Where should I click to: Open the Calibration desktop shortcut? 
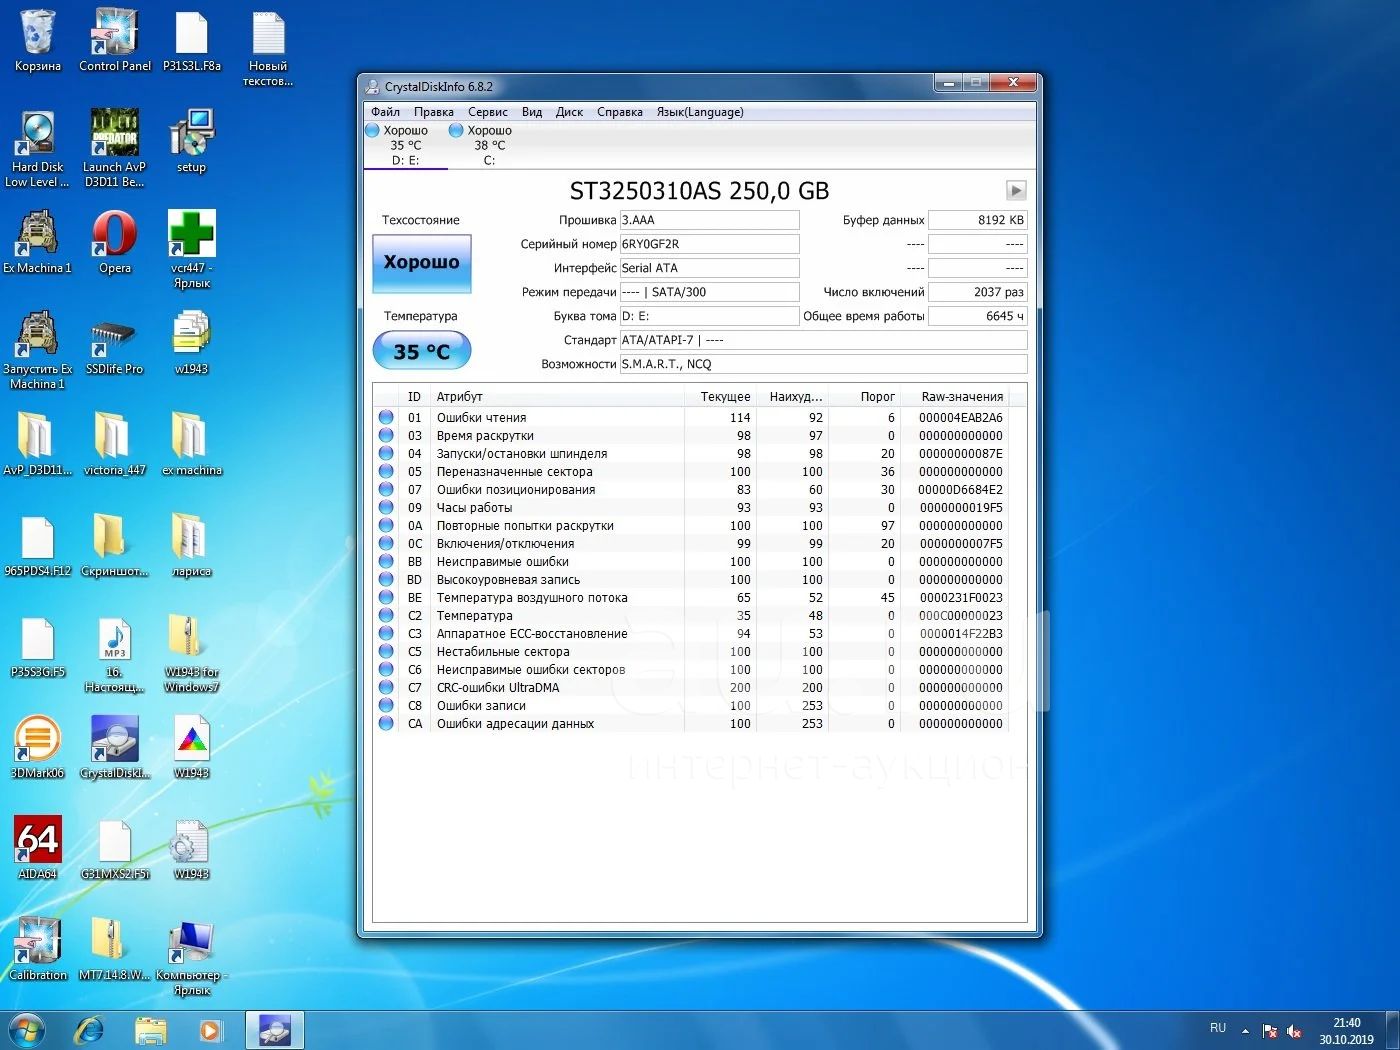[x=37, y=949]
